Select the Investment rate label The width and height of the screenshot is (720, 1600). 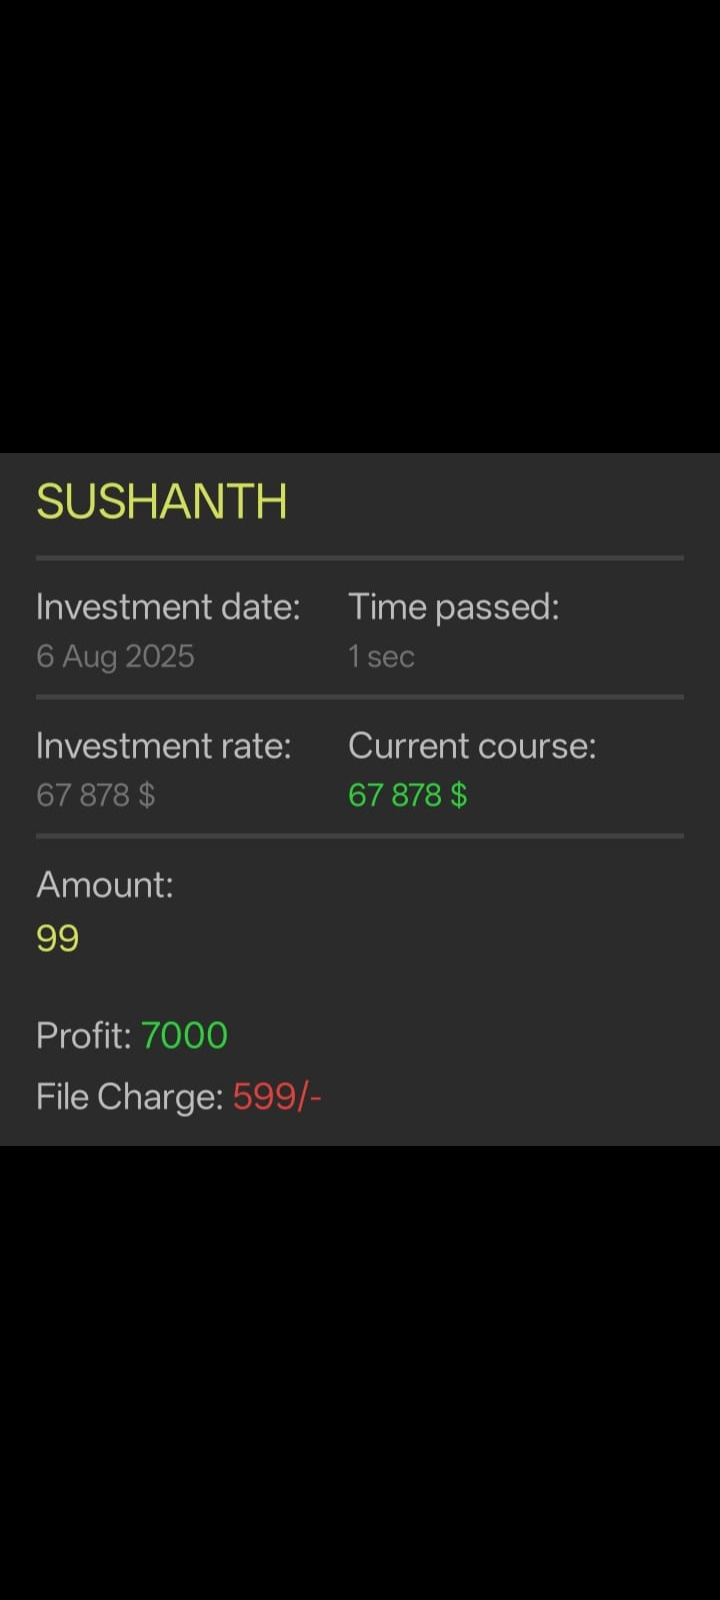(x=164, y=746)
